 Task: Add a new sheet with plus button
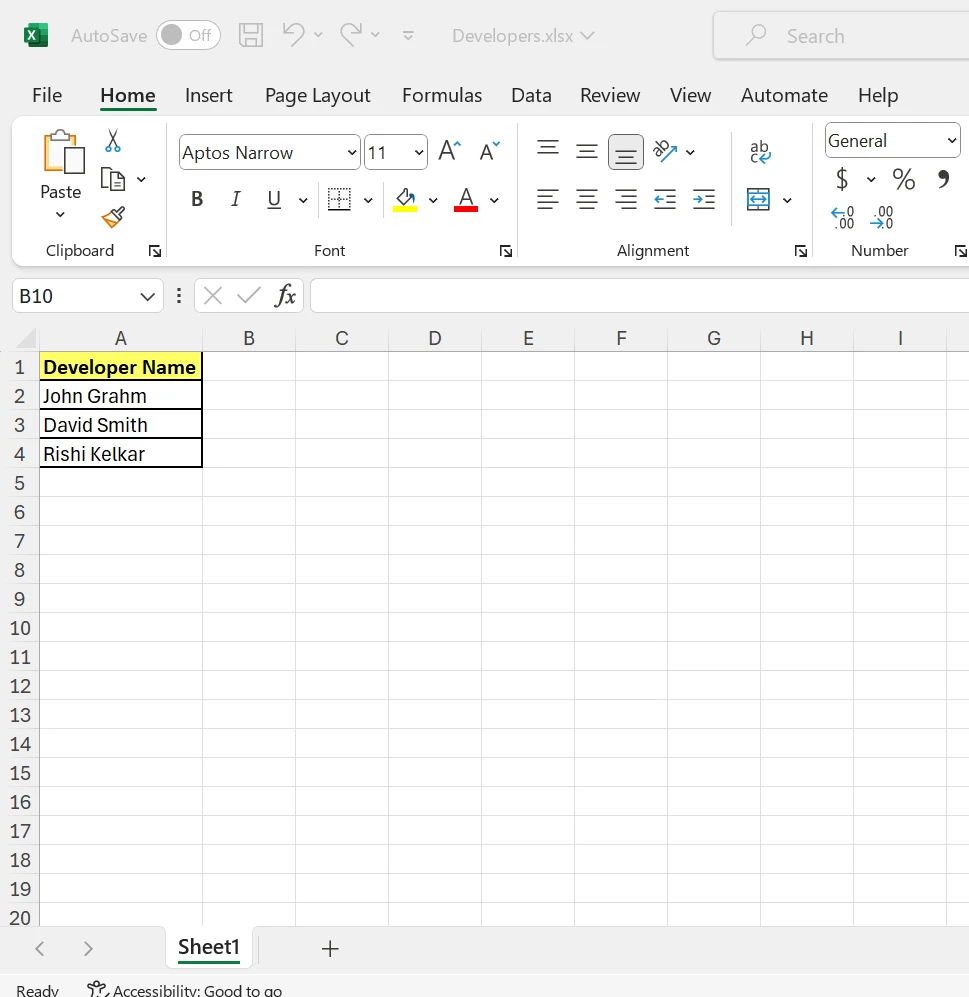pyautogui.click(x=330, y=949)
